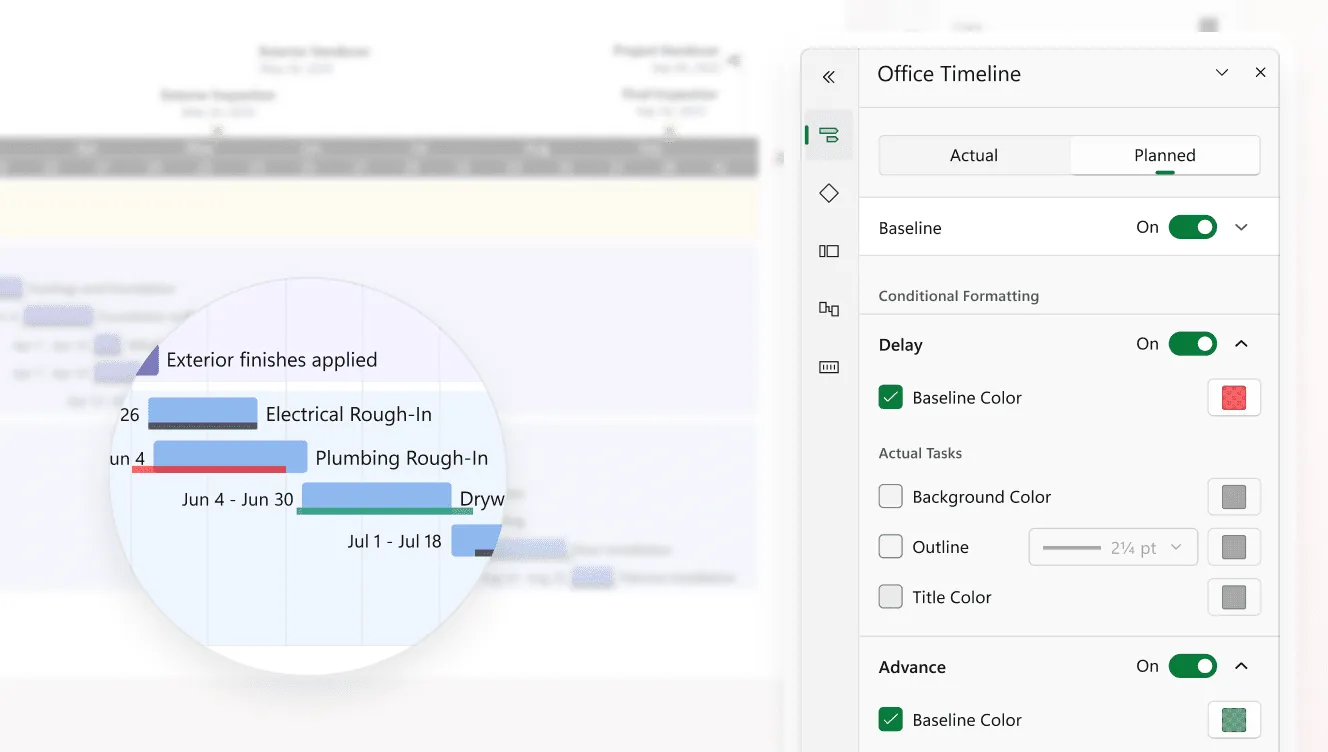Click the Exterior finishes applied label
Viewport: 1328px width, 752px height.
pos(272,360)
